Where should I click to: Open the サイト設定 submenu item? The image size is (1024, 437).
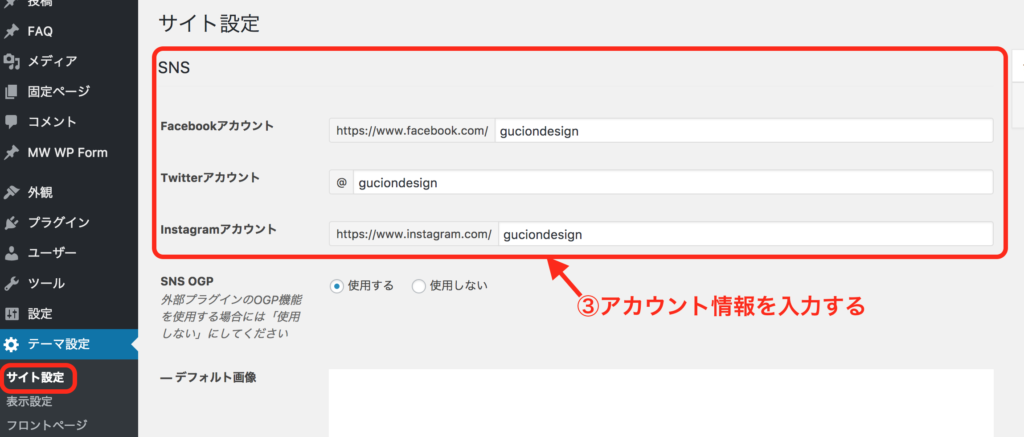[x=34, y=378]
